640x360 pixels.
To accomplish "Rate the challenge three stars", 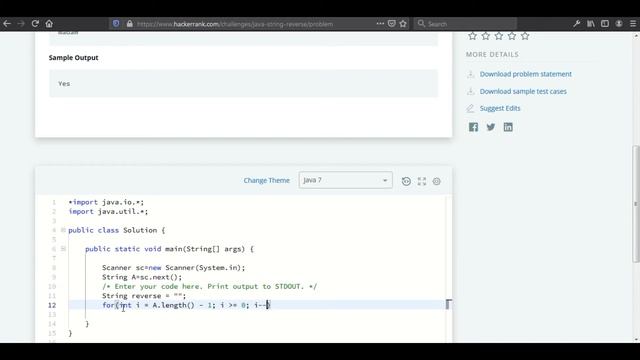I will 499,36.
